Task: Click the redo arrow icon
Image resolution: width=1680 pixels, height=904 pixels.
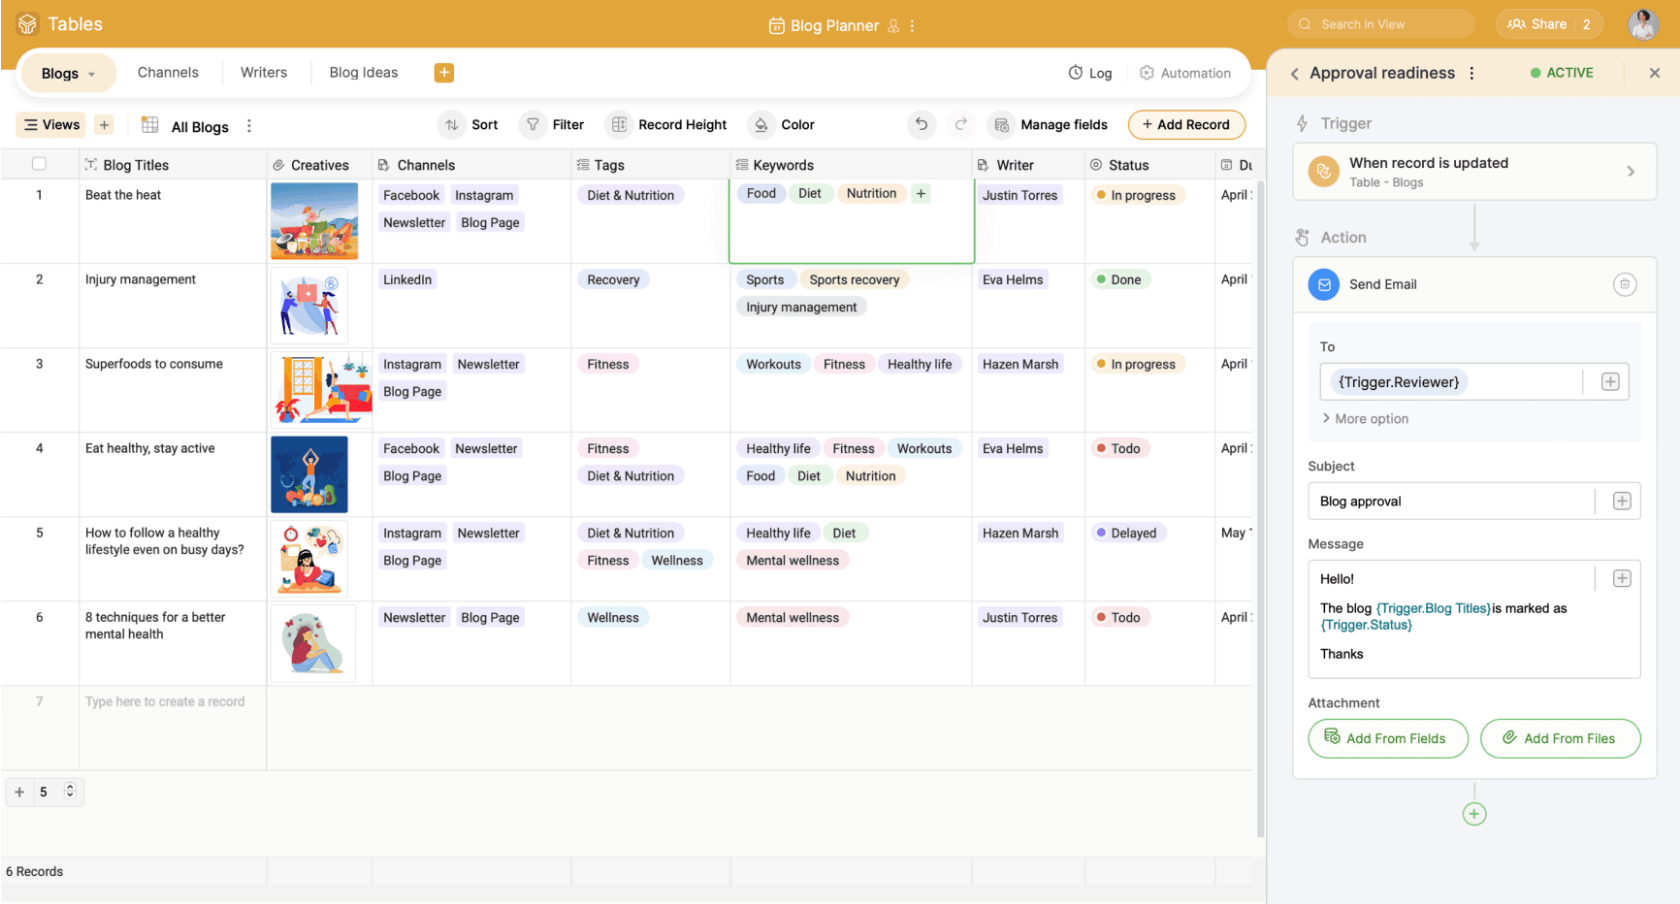Action: 961,124
